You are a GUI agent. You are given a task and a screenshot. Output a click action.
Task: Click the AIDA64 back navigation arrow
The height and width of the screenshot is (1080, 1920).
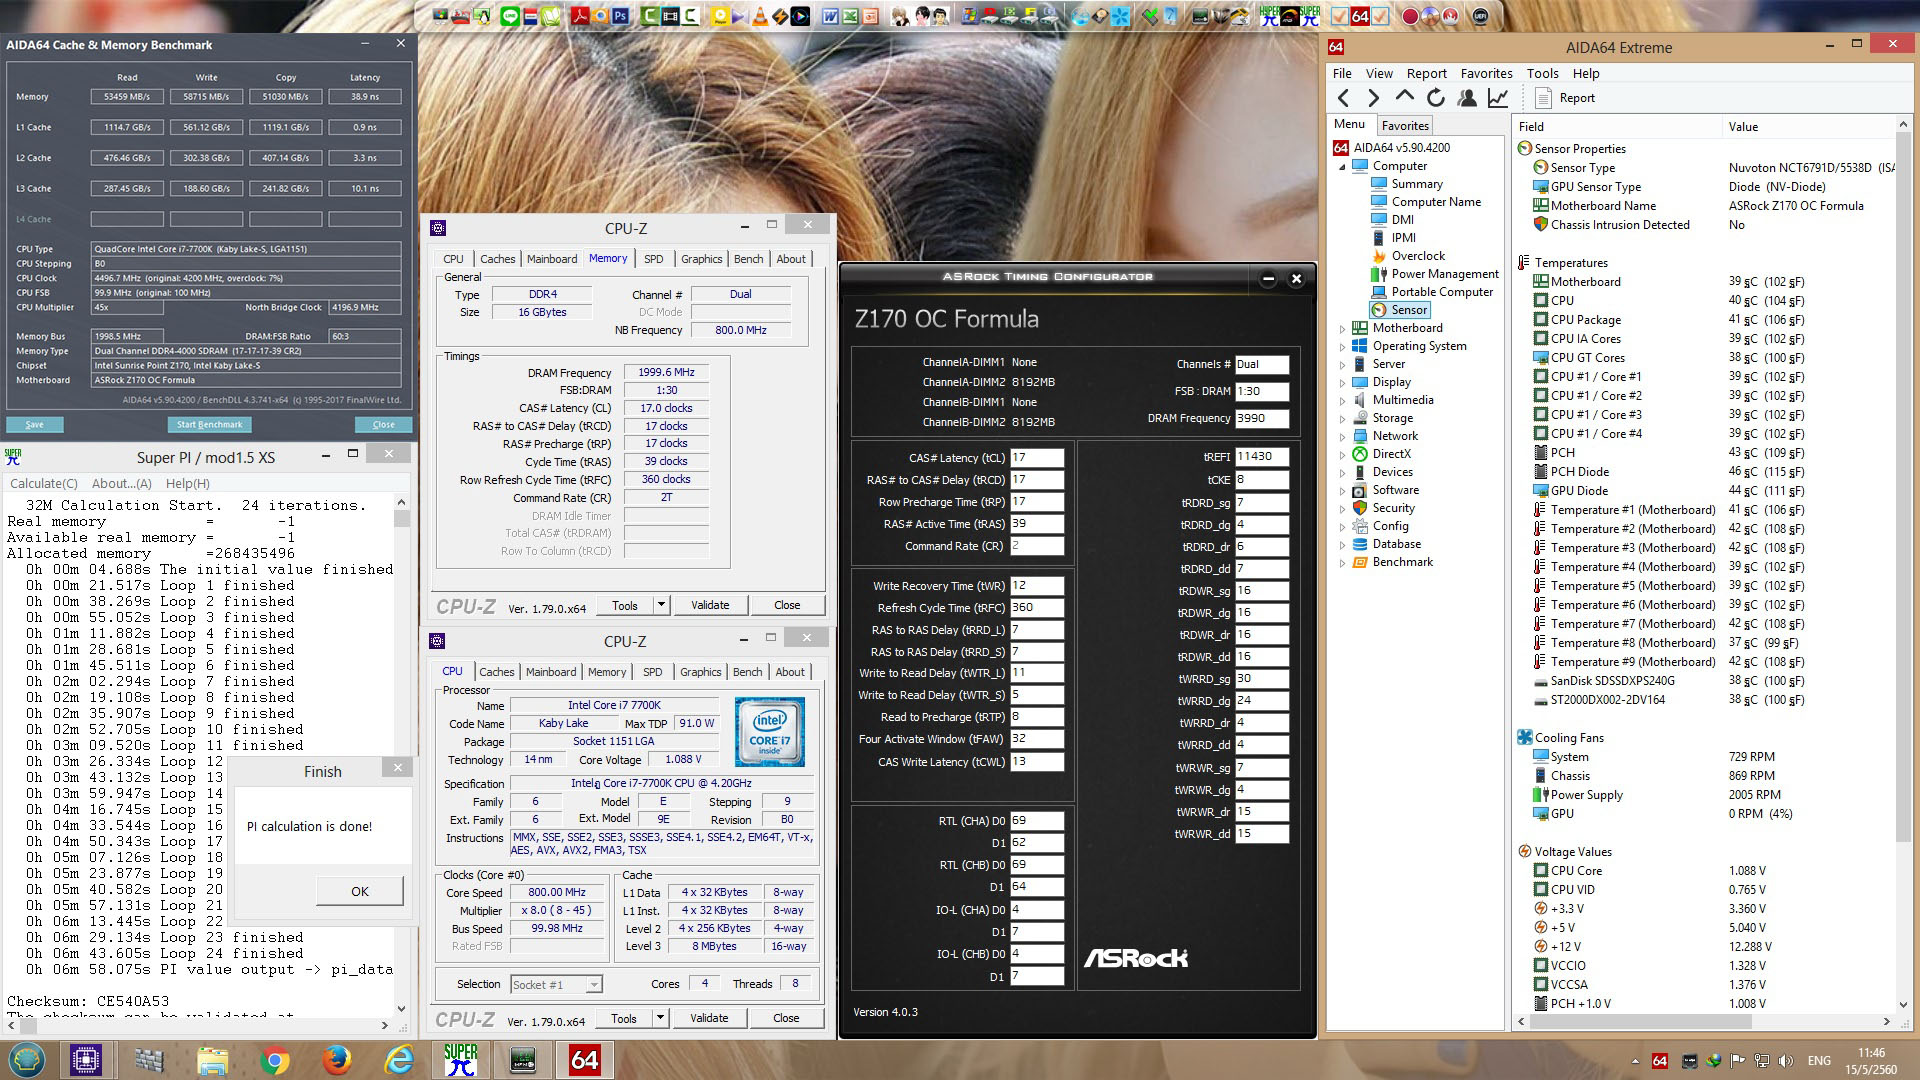(x=1344, y=98)
